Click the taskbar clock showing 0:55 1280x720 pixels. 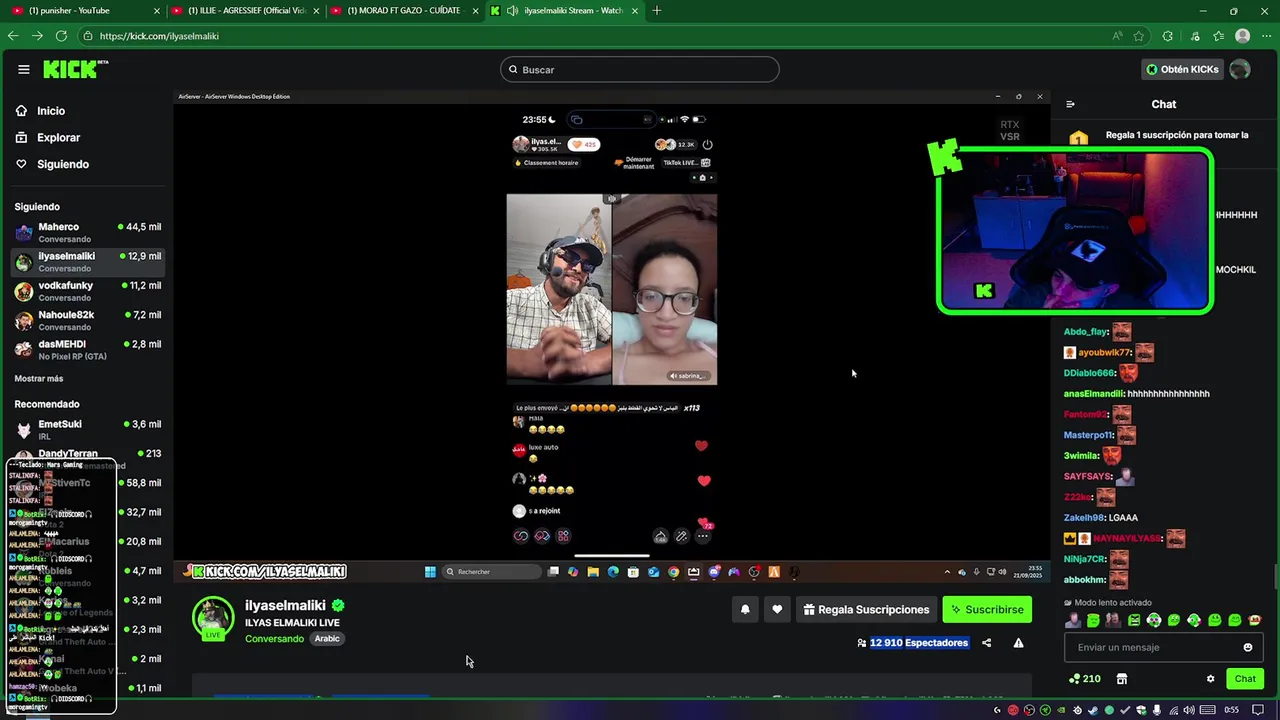1231,710
